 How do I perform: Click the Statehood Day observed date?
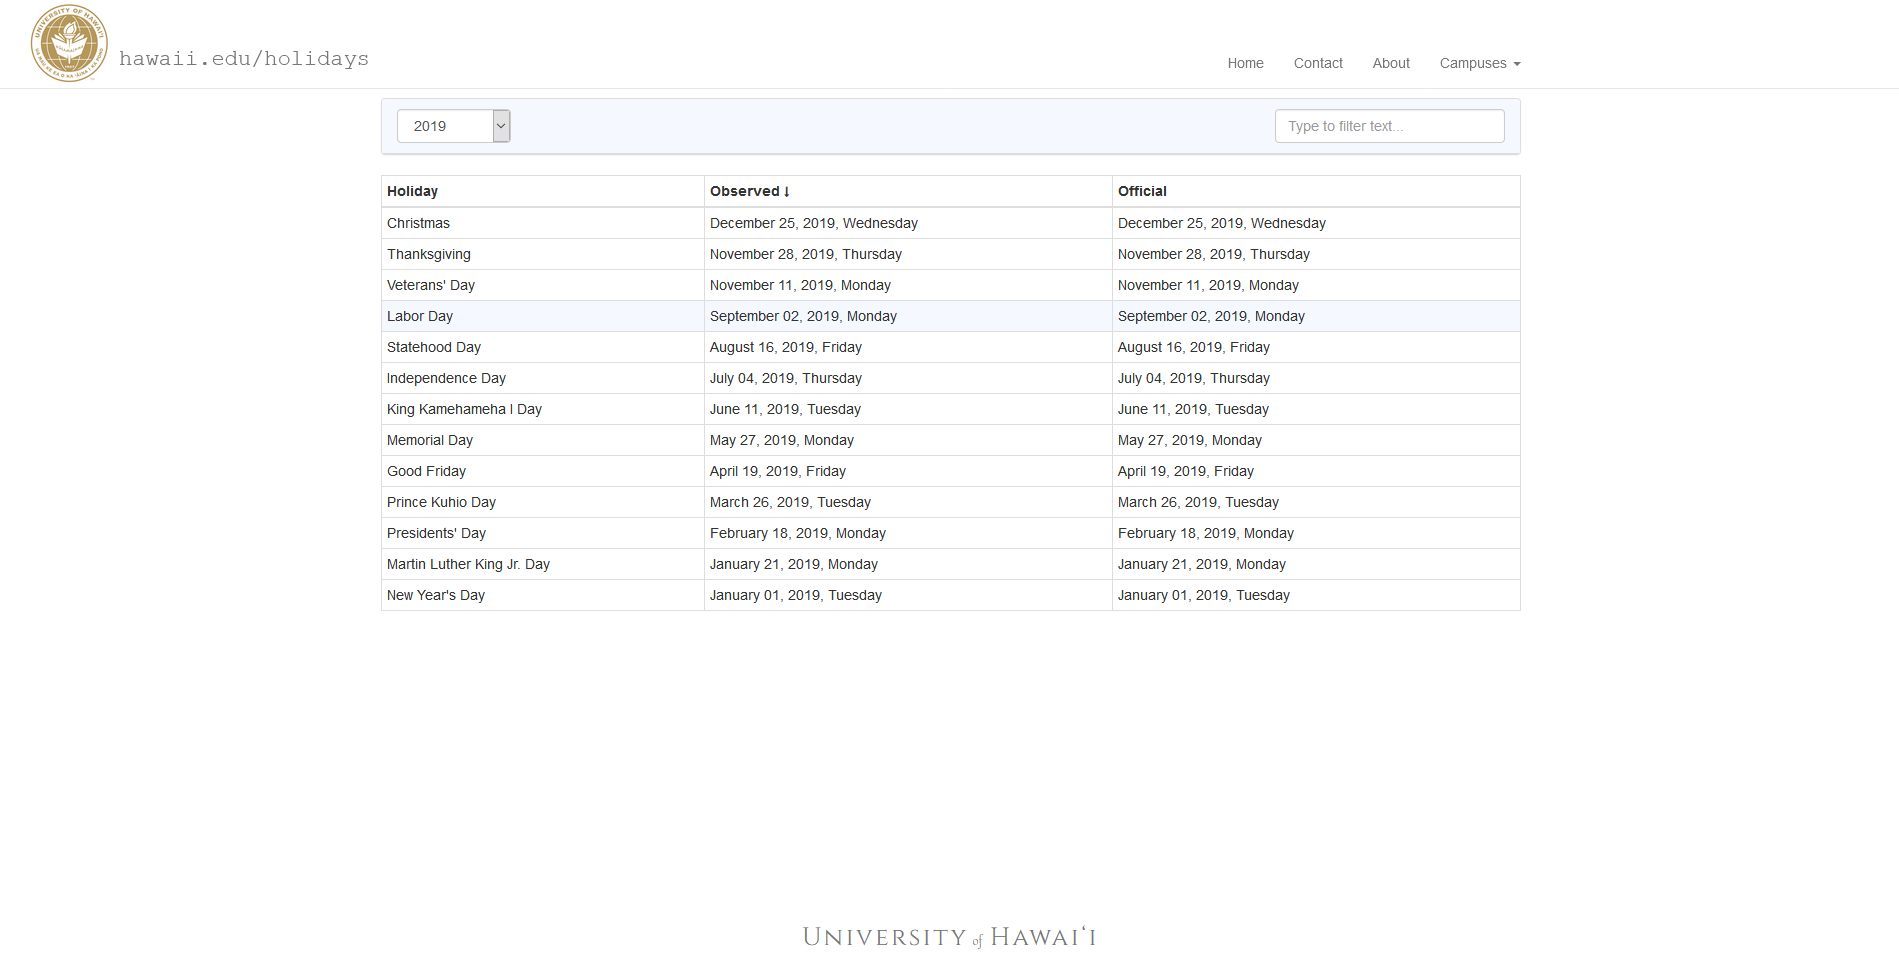point(786,347)
